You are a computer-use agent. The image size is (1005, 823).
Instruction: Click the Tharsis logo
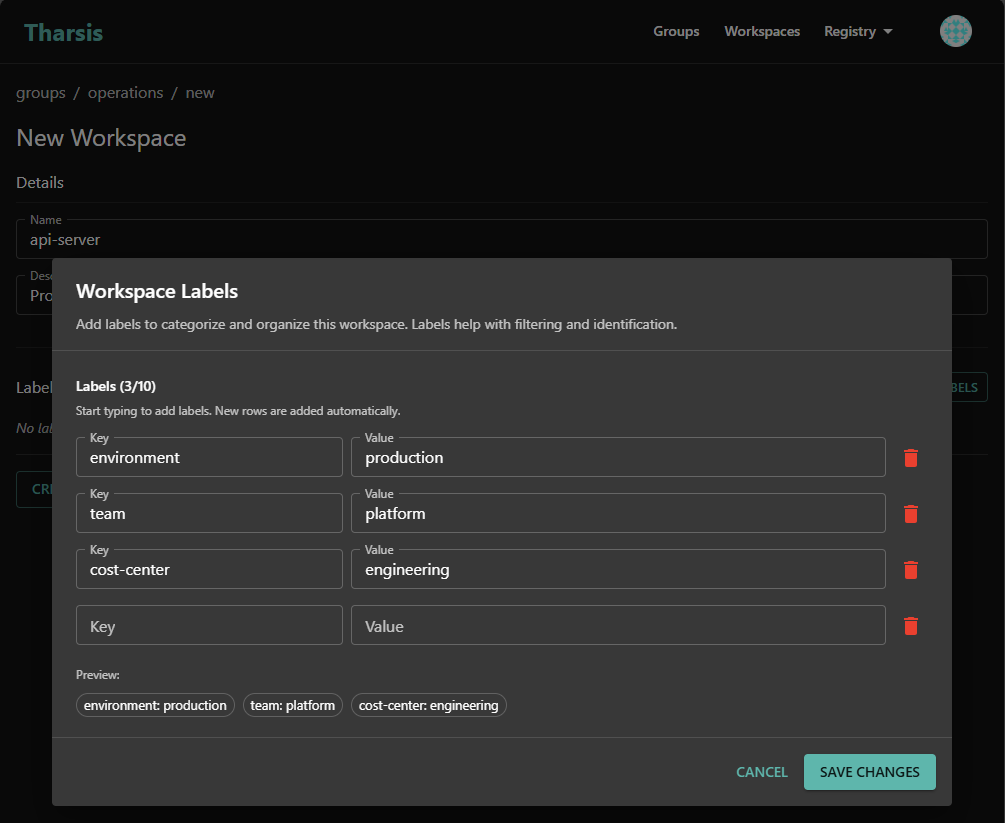tap(63, 31)
